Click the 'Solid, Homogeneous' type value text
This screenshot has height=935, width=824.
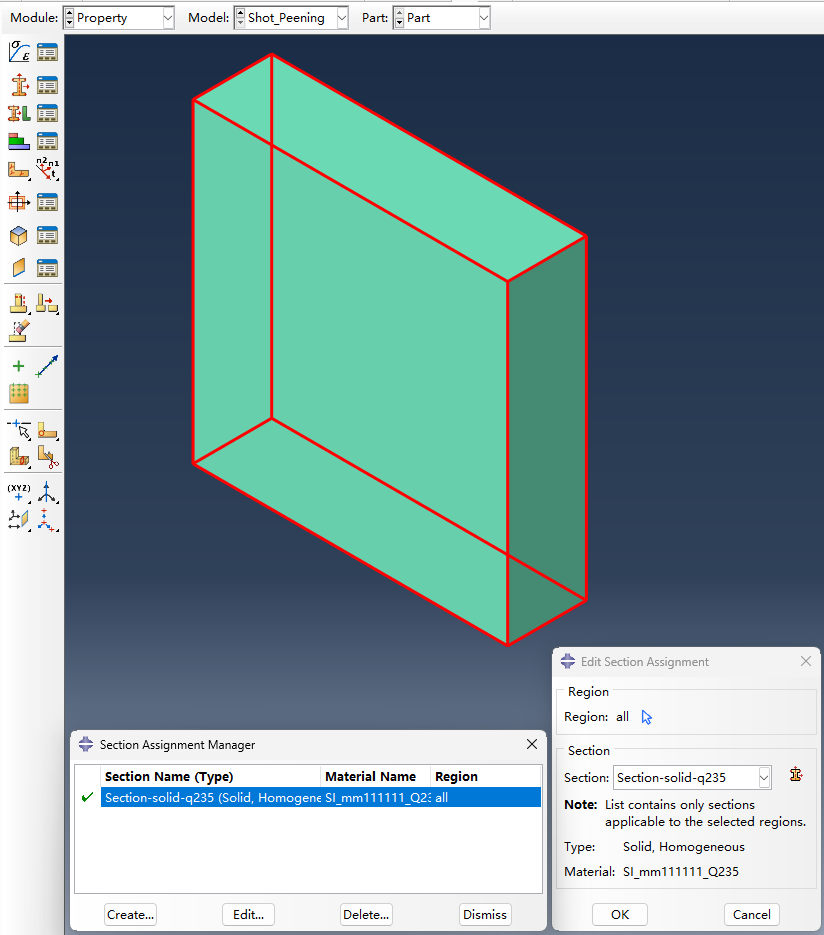click(683, 847)
